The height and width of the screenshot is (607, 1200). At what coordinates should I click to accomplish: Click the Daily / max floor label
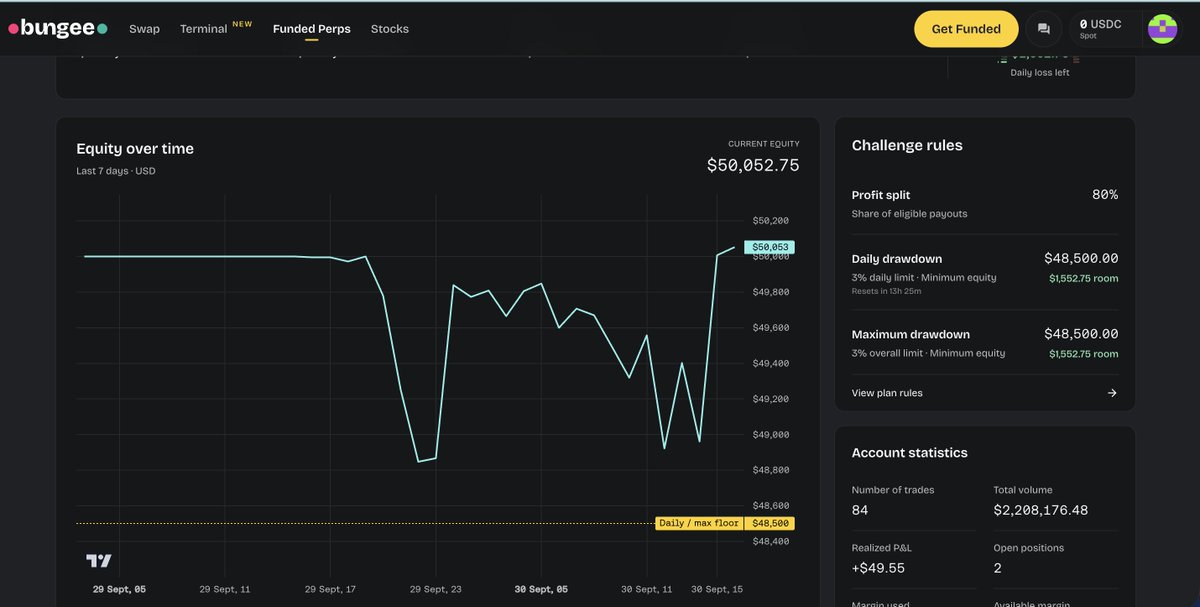click(699, 523)
